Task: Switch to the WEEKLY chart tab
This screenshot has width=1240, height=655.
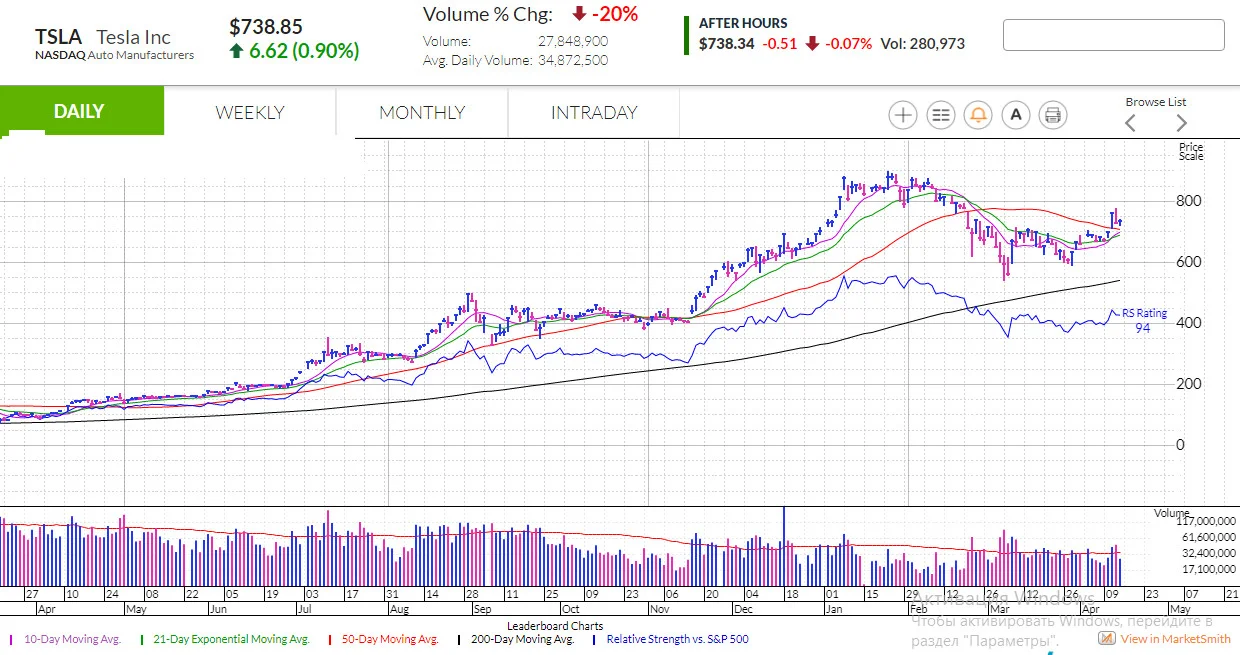Action: click(250, 112)
